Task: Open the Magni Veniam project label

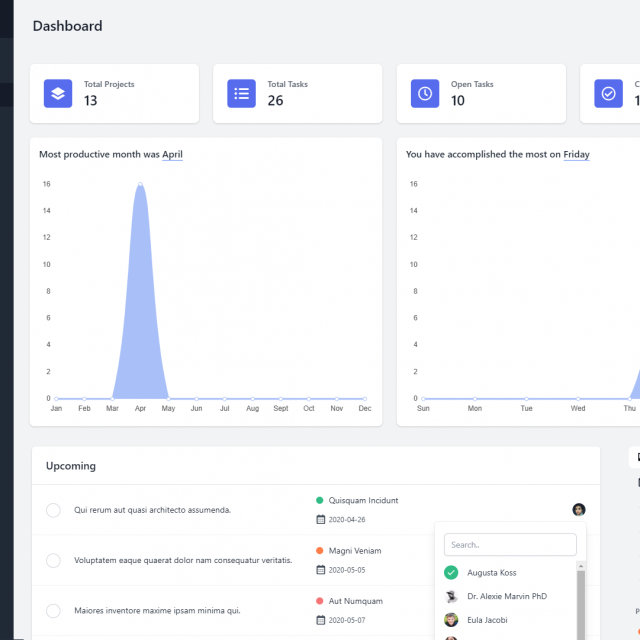Action: click(x=355, y=551)
